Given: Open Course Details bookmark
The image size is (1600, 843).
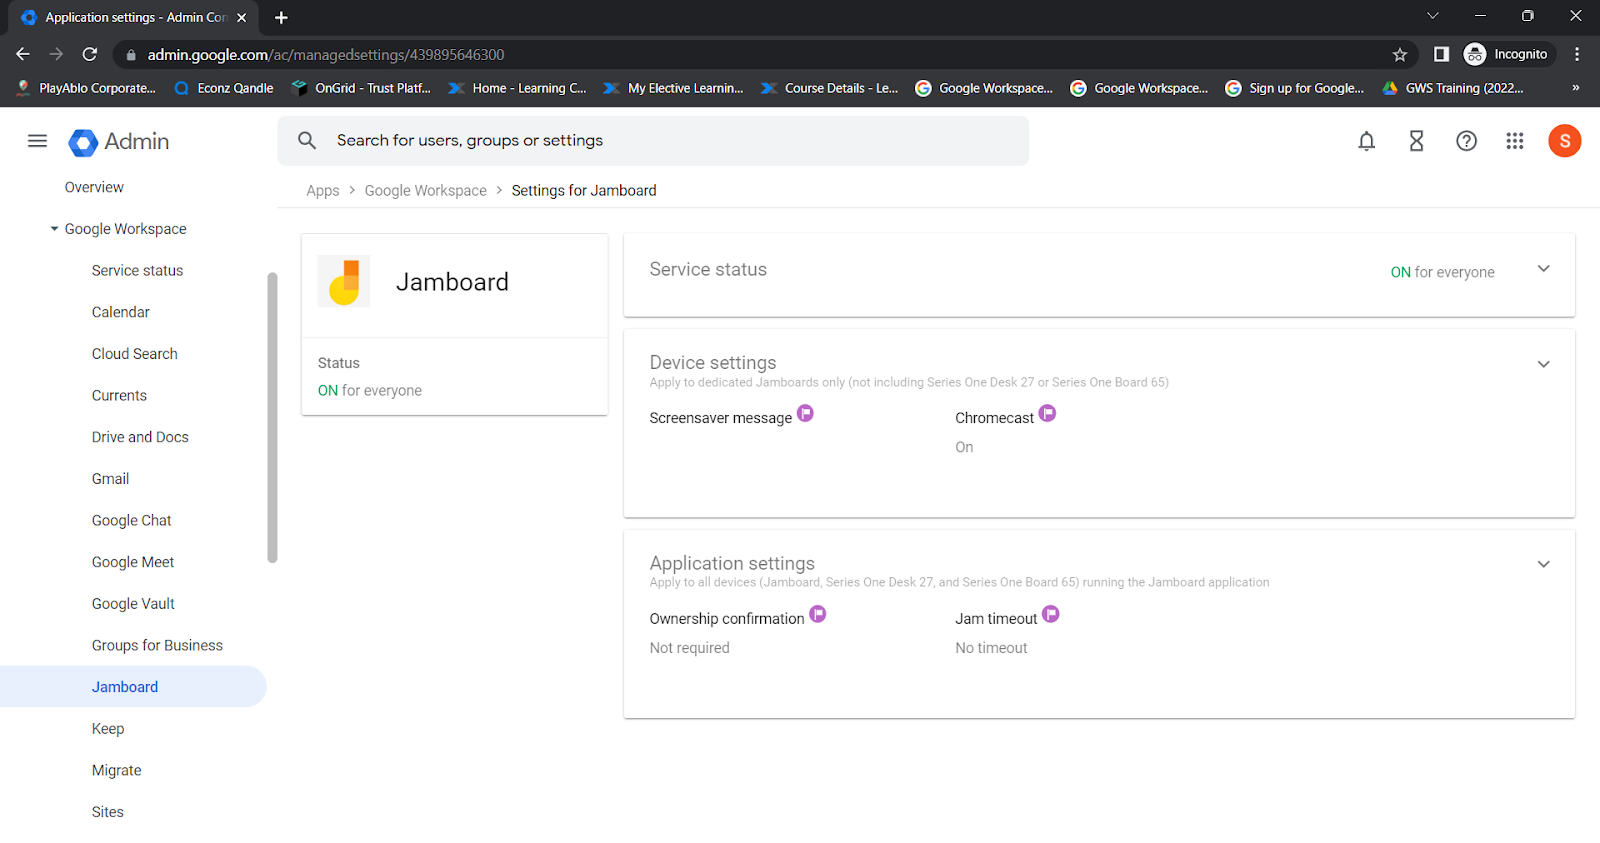Looking at the screenshot, I should (x=829, y=88).
